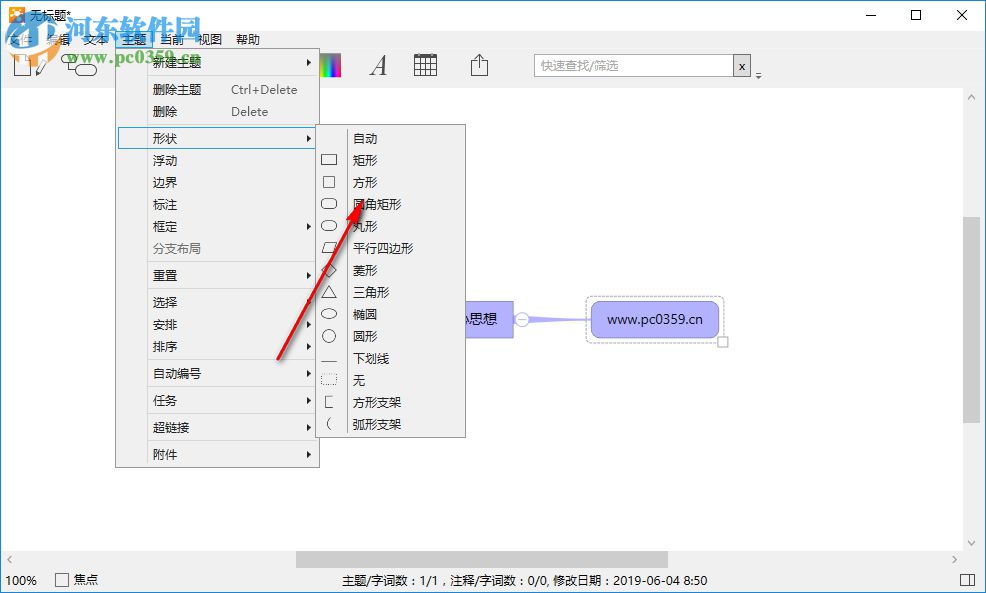Choose 删除主题 from the menu
The height and width of the screenshot is (593, 986).
pyautogui.click(x=176, y=89)
